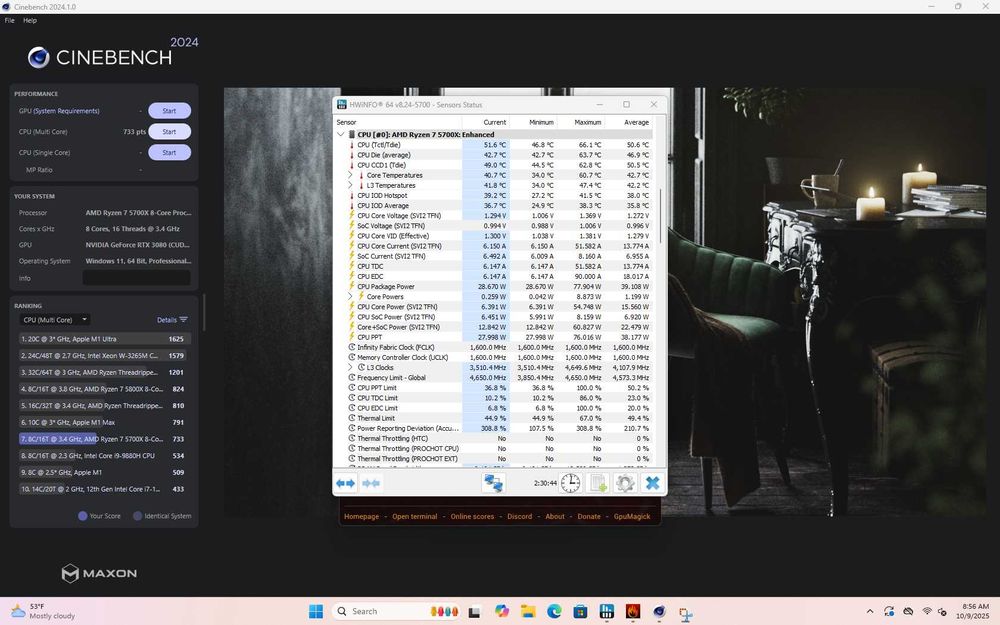Collapse the CPU [#0] AMD Ryzen 7 5700X group
The width and height of the screenshot is (1000, 625).
tap(341, 135)
